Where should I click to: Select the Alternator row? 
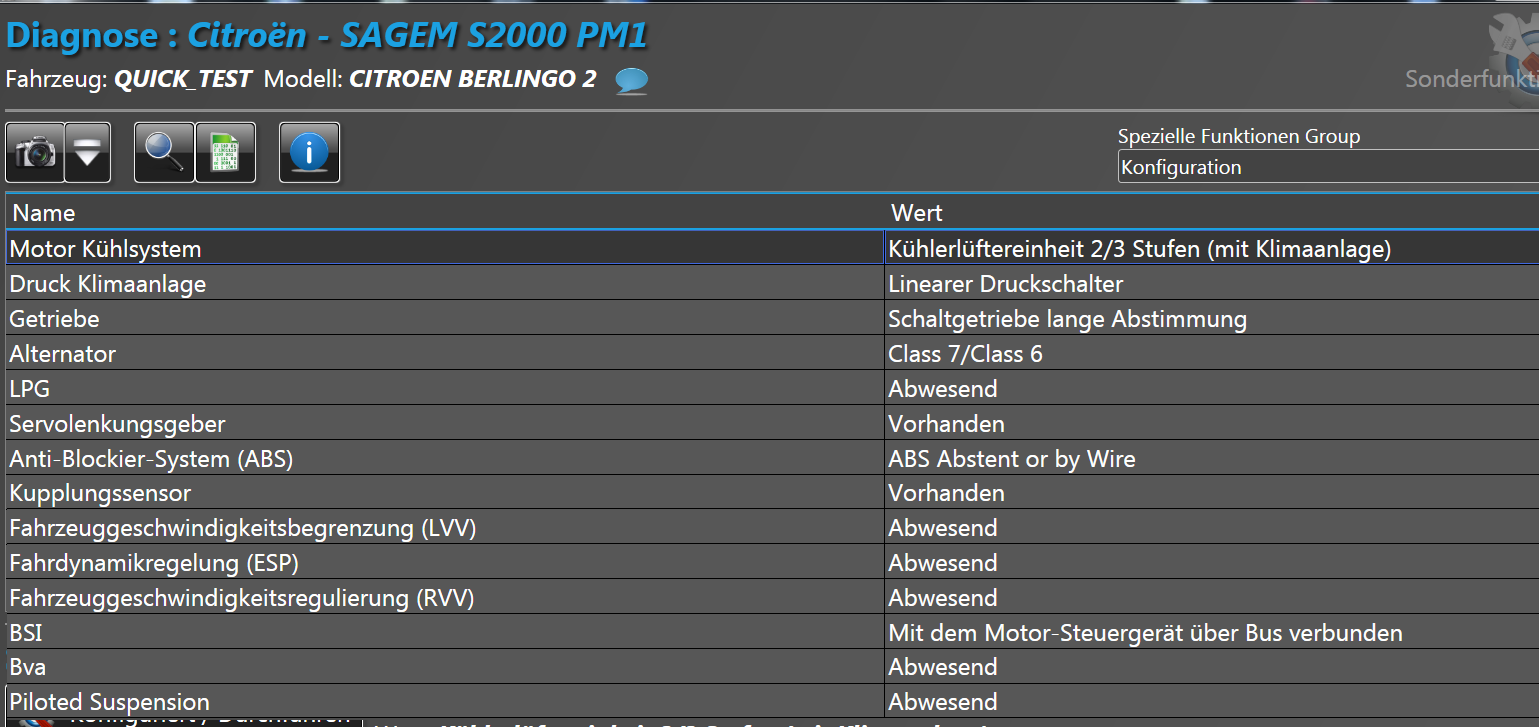[62, 354]
